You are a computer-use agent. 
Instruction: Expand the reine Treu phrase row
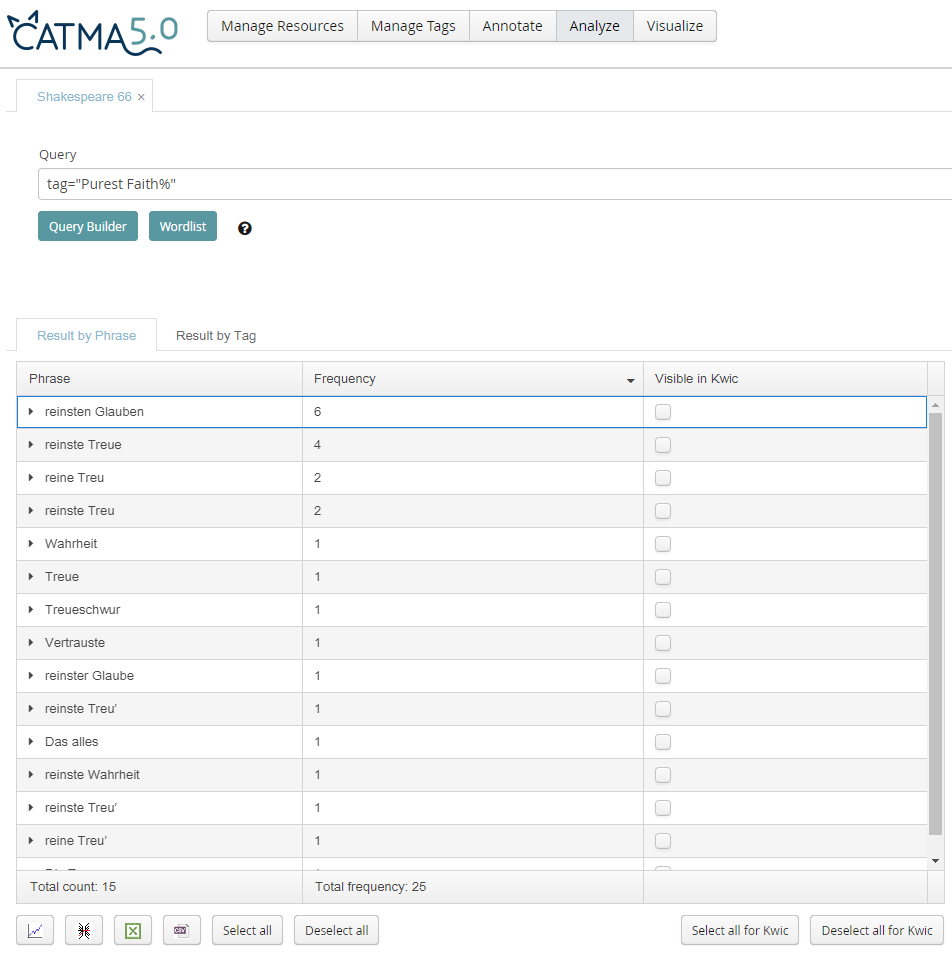point(31,478)
